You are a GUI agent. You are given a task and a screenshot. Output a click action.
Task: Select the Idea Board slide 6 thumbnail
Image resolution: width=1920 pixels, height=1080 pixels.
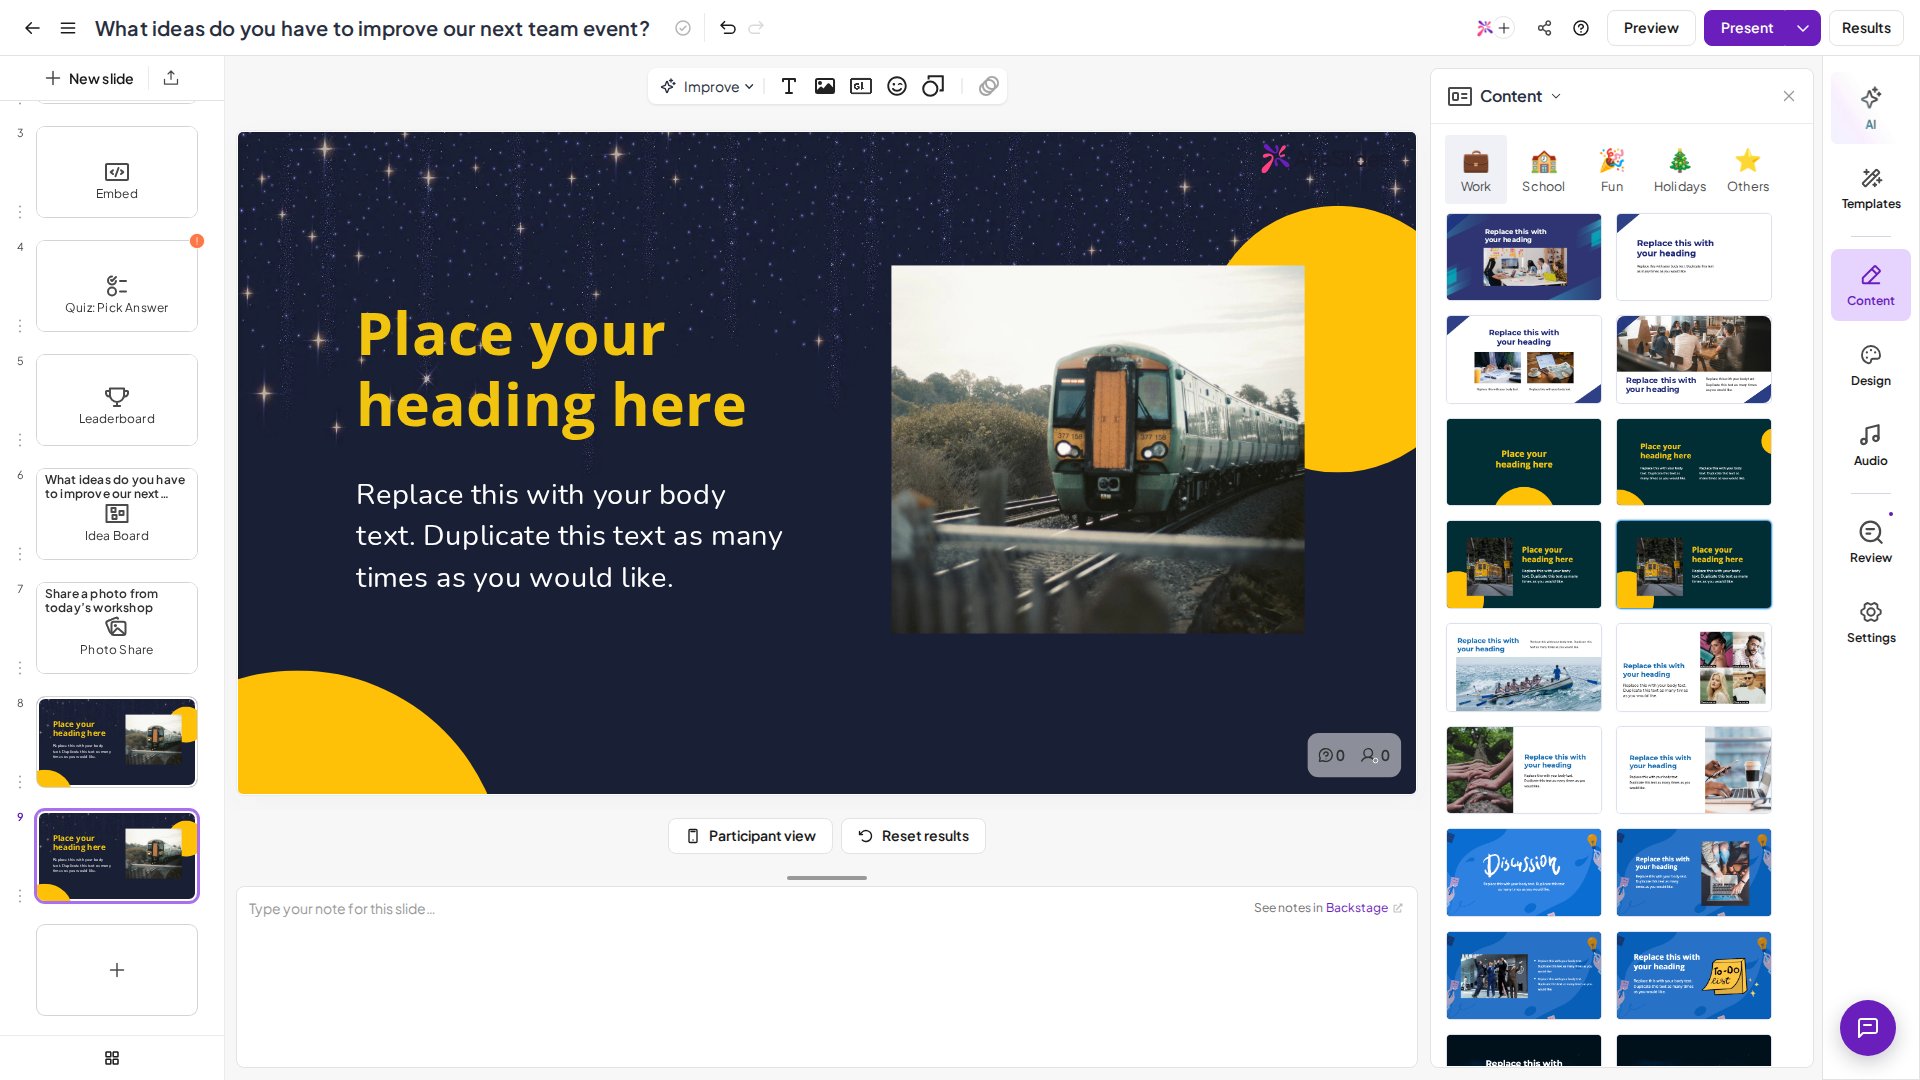117,514
